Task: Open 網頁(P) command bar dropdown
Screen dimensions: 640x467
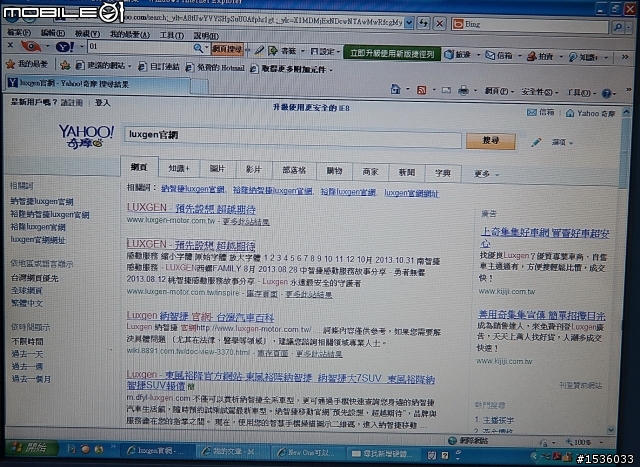Action: [499, 91]
